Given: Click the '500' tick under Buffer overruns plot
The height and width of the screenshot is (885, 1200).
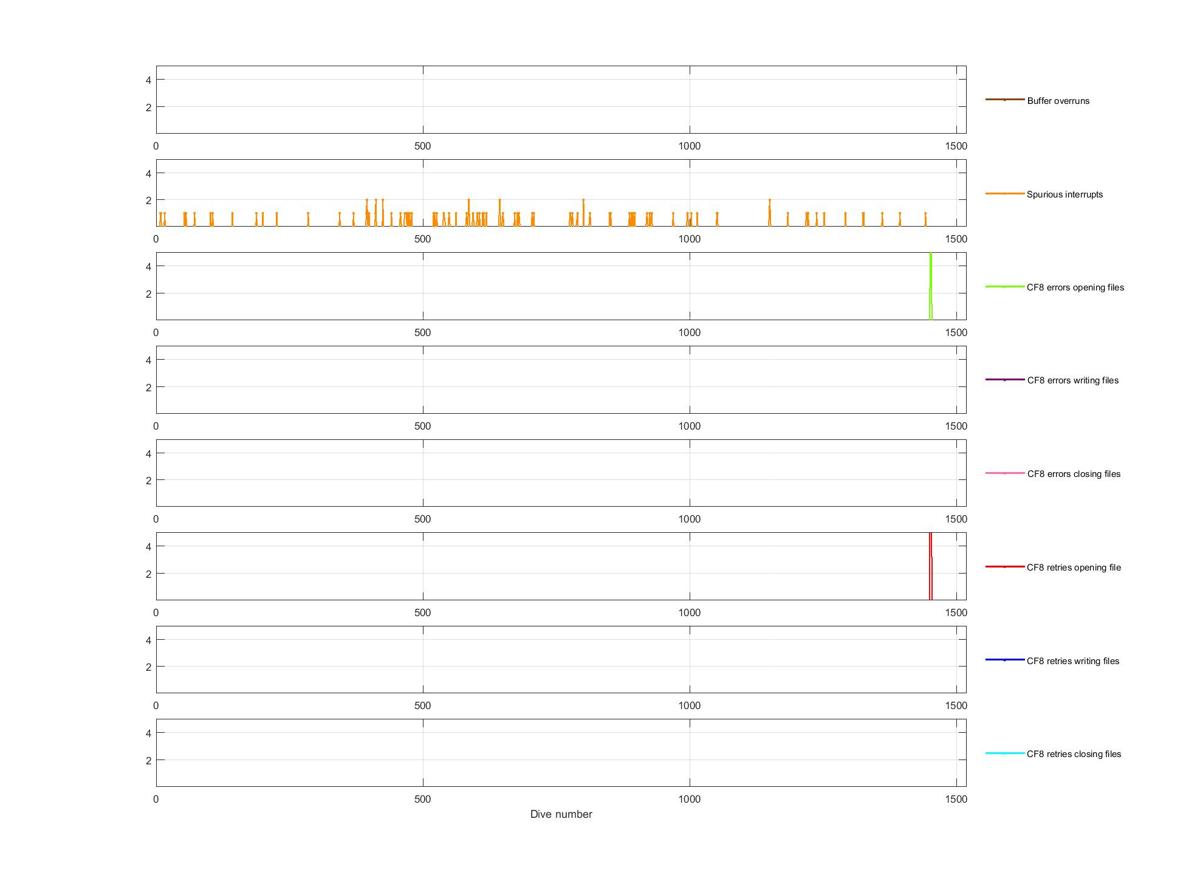Looking at the screenshot, I should 422,146.
